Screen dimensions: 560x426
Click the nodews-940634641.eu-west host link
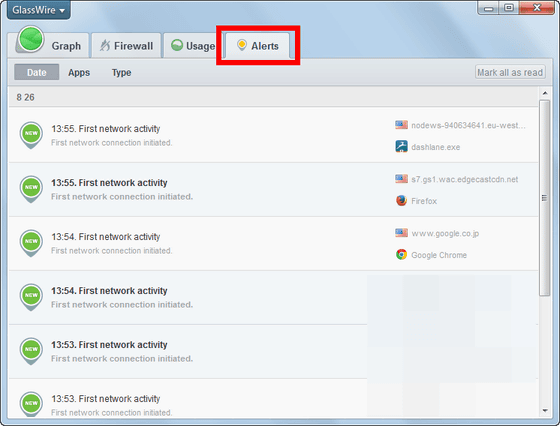(468, 125)
